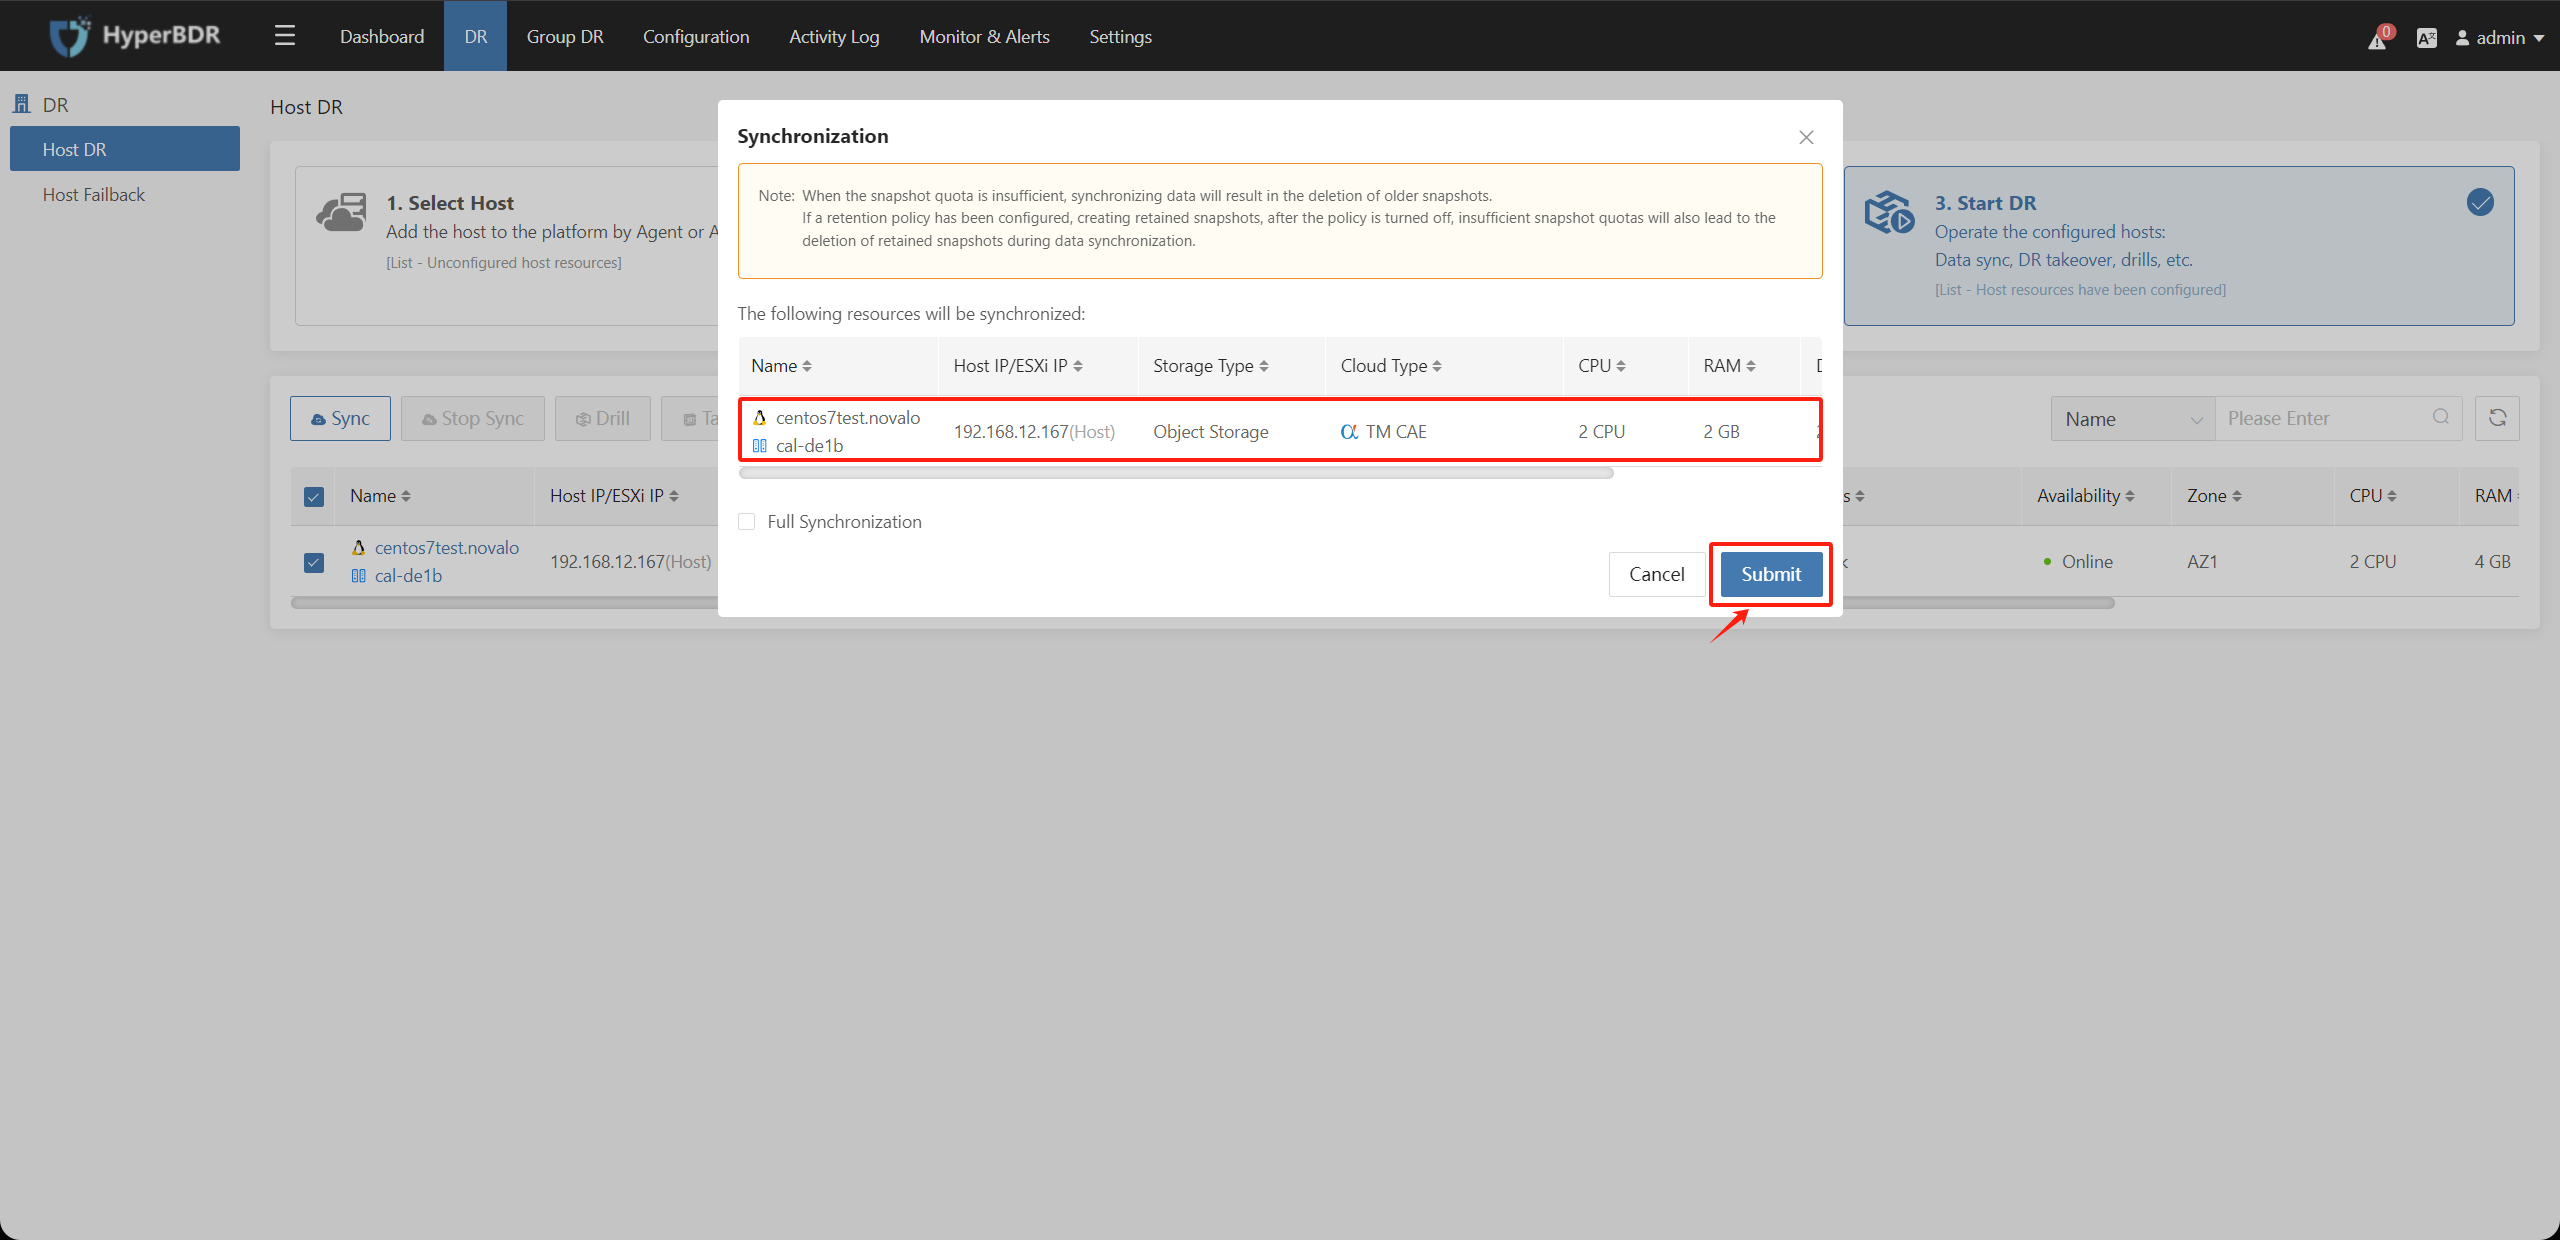Close the Synchronization dialog with X
Viewport: 2560px width, 1240px height.
1806,137
